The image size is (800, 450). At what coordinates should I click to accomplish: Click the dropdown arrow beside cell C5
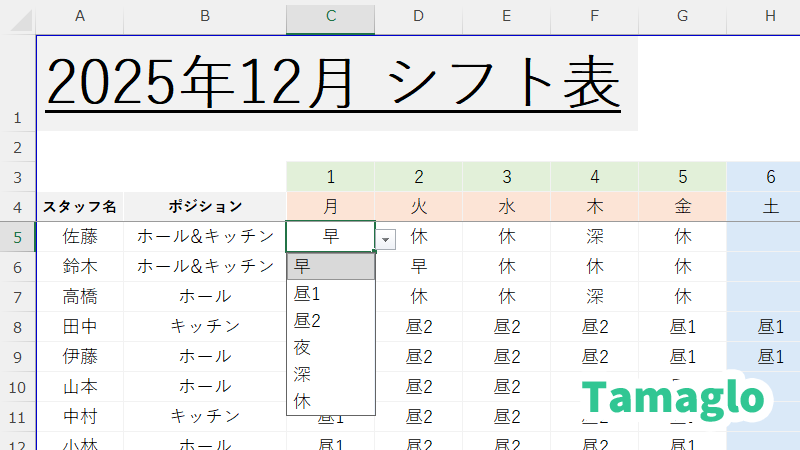click(387, 238)
